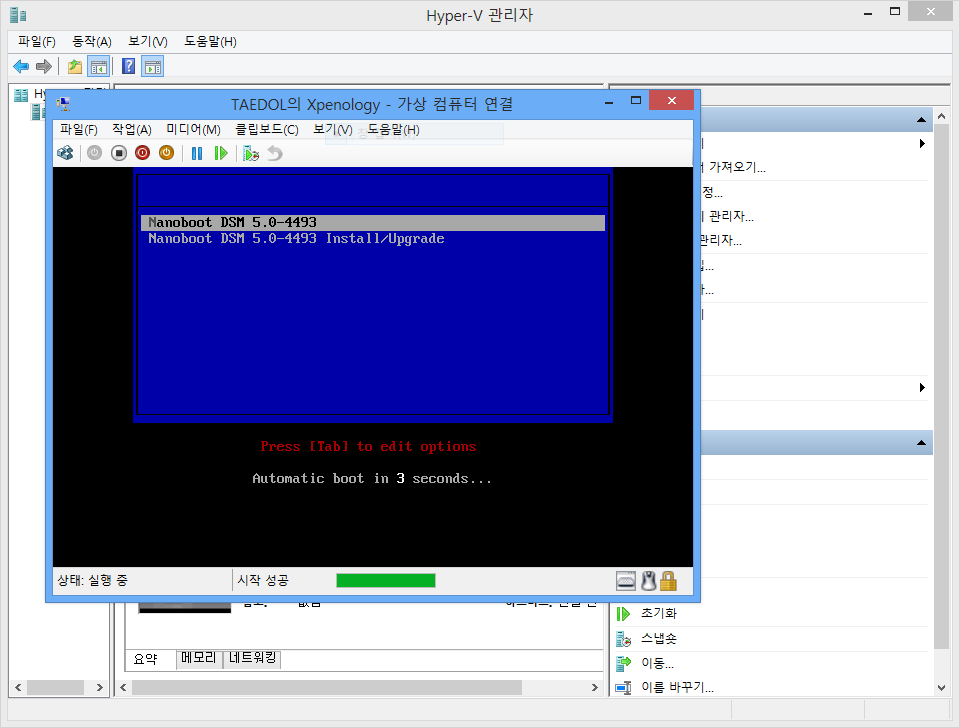Switch to the 요약 tab
Image resolution: width=960 pixels, height=728 pixels.
point(146,659)
